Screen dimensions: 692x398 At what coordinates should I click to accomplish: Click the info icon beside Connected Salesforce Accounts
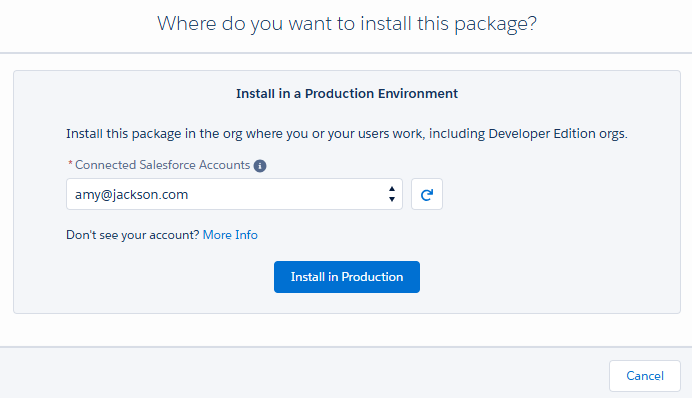coord(260,166)
